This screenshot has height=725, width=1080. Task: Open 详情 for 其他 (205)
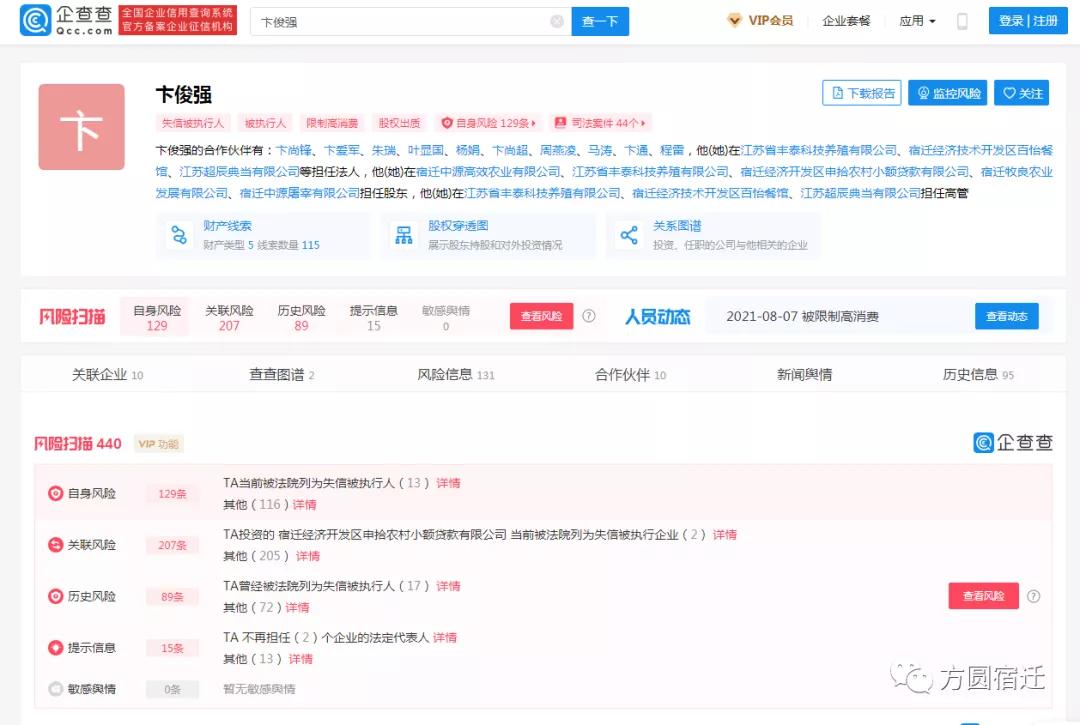point(308,556)
